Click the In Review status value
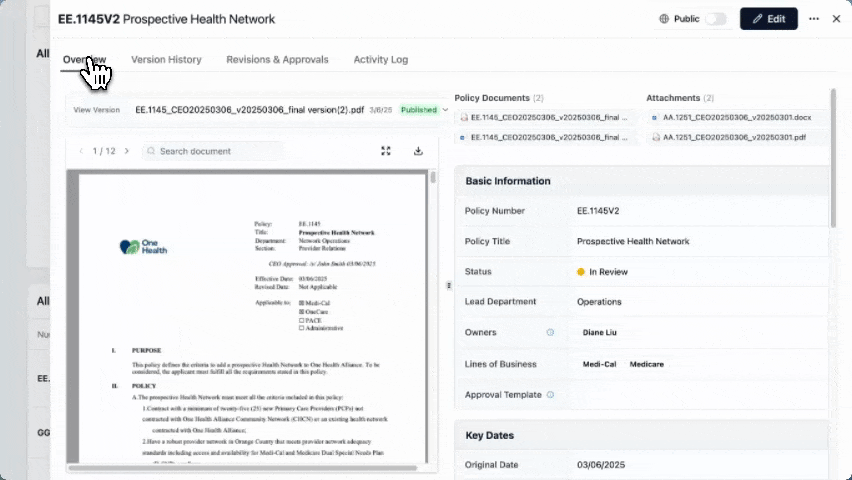The height and width of the screenshot is (480, 852). pos(602,272)
